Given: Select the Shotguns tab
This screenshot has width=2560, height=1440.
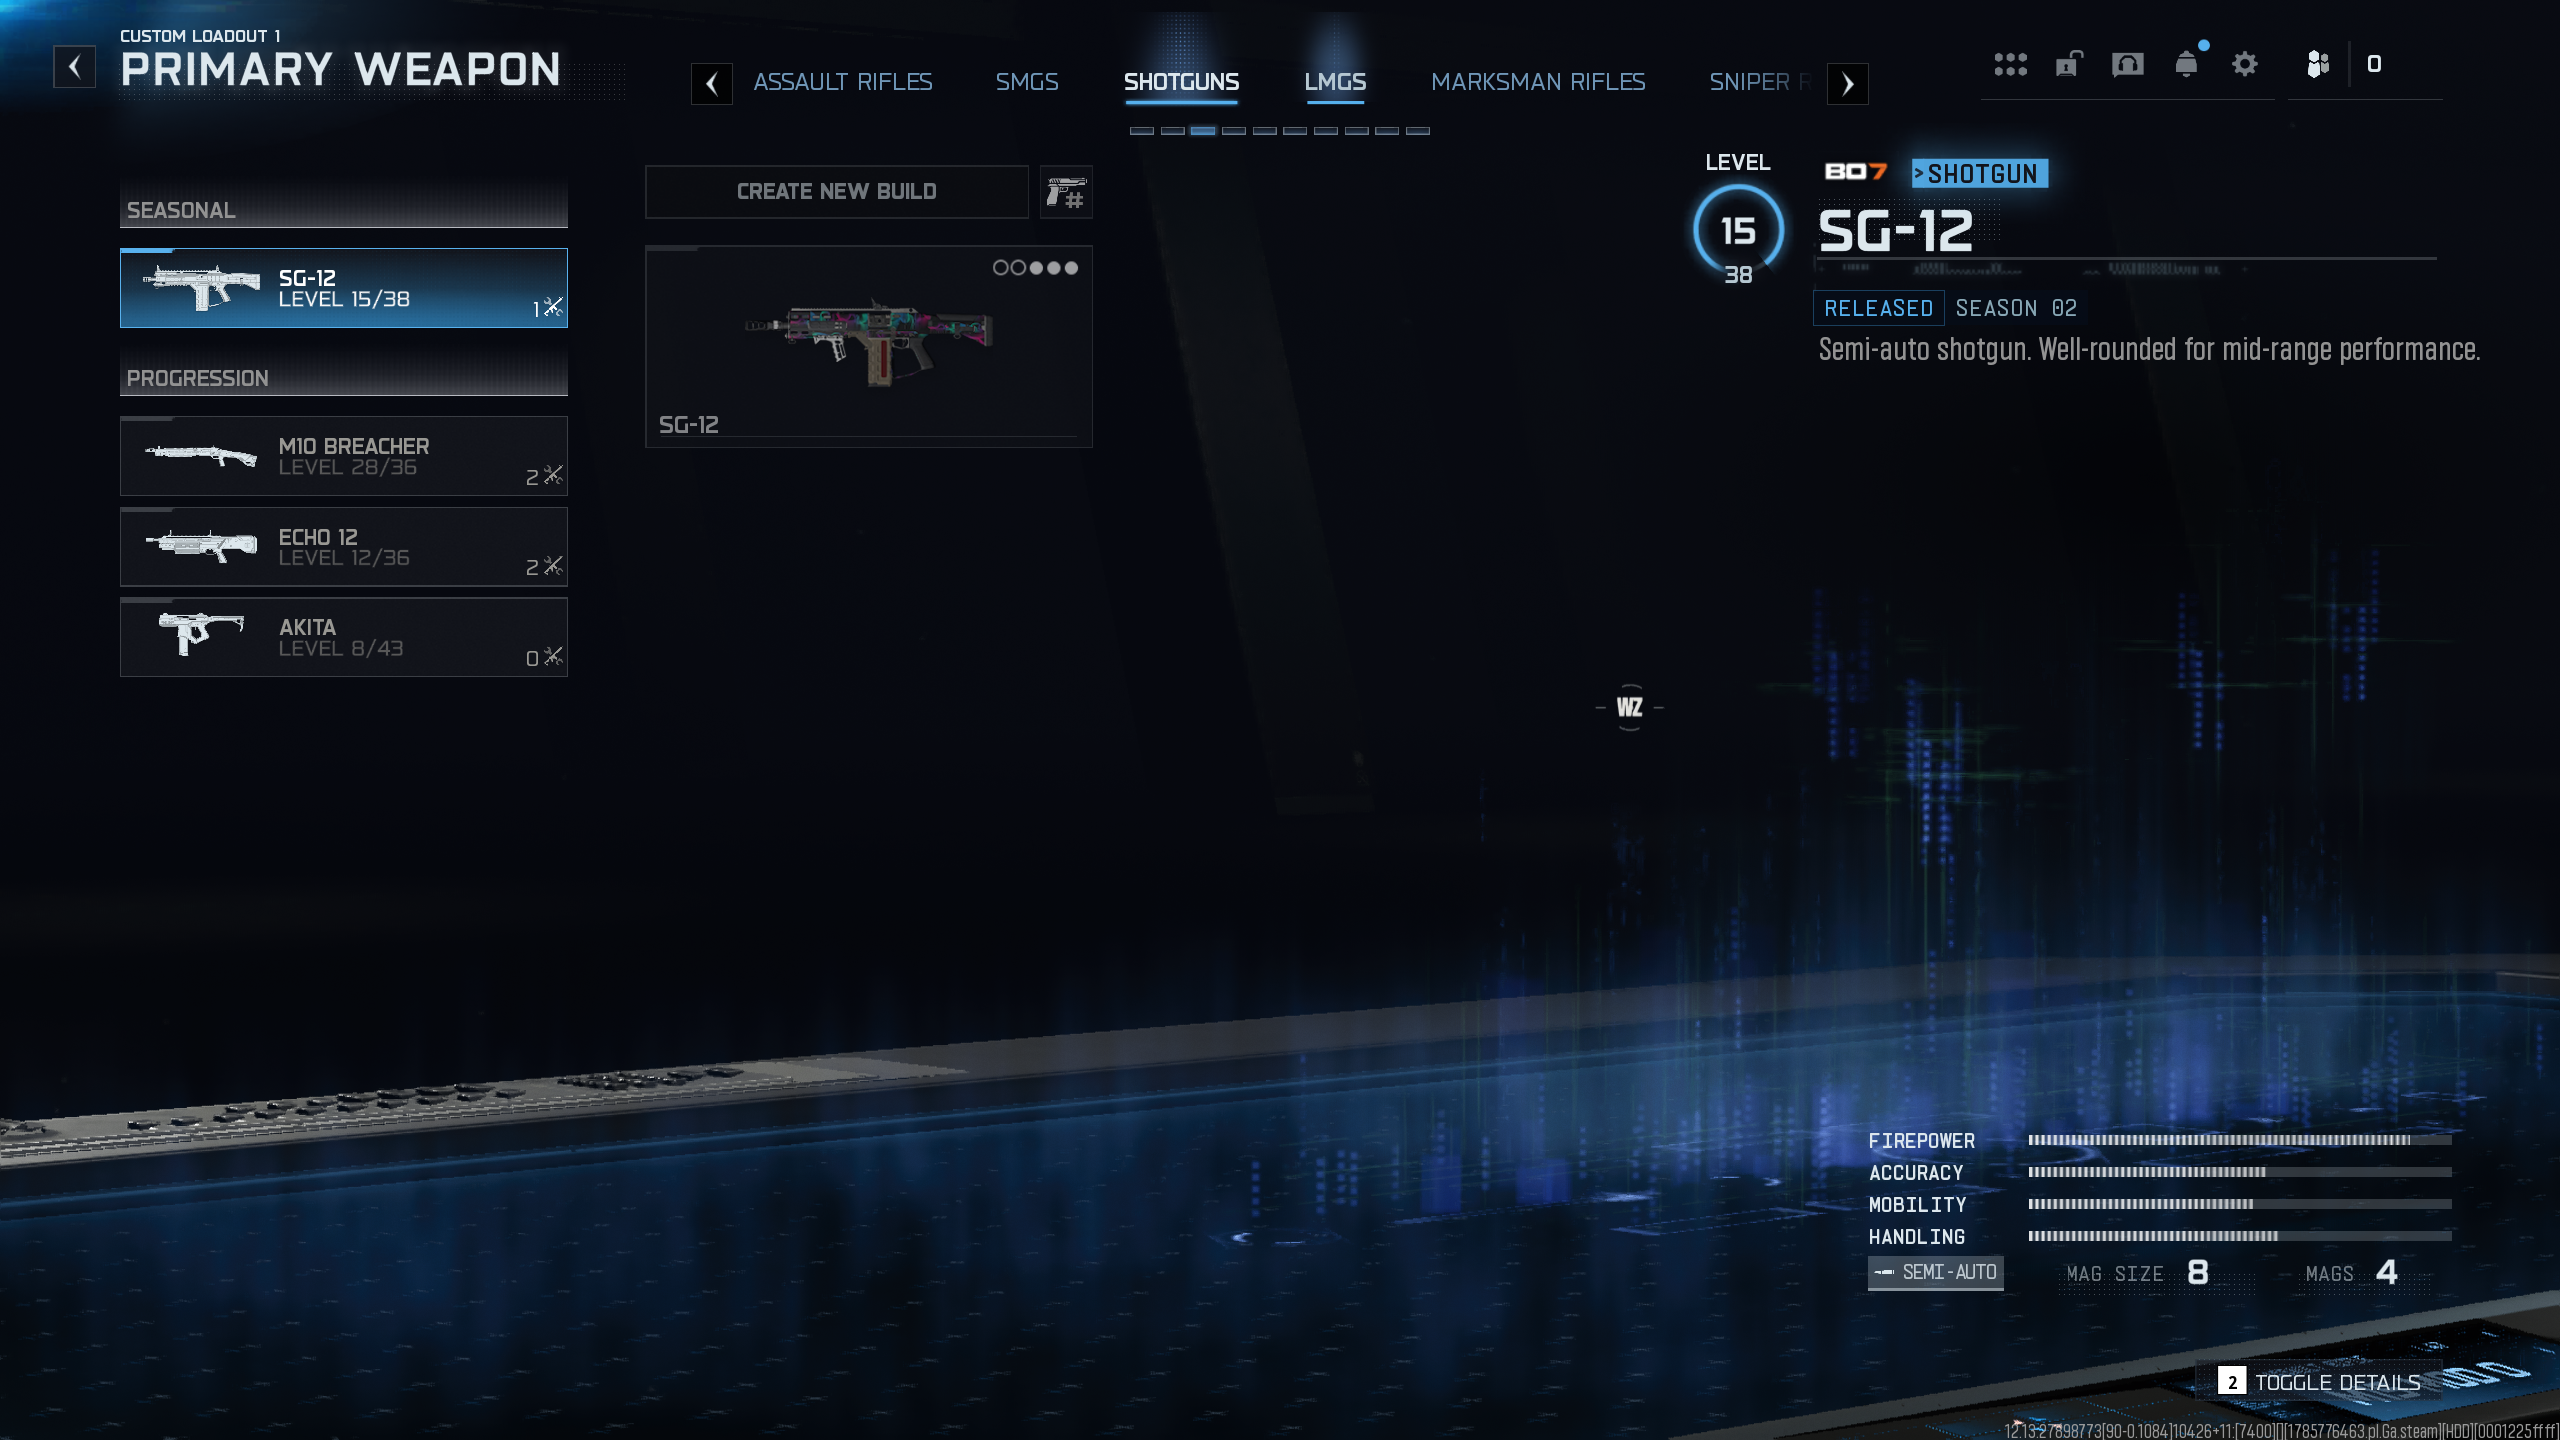Looking at the screenshot, I should point(1181,82).
